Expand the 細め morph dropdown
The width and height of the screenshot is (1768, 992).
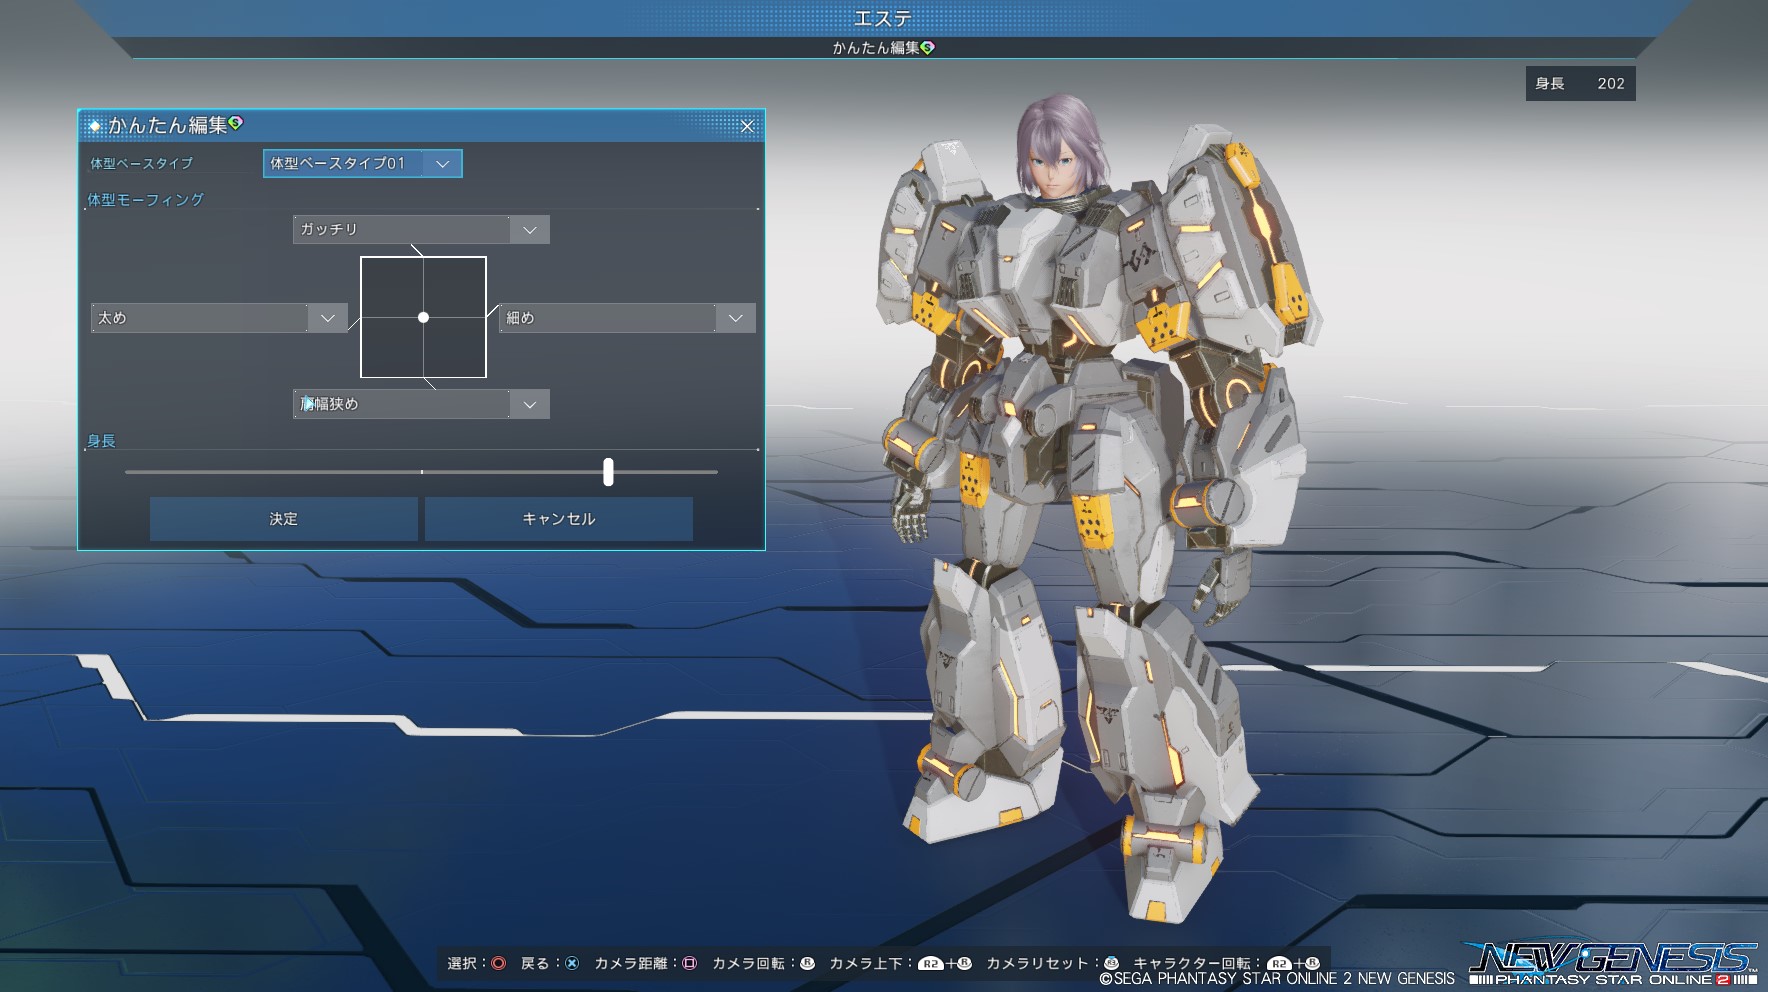coord(735,318)
